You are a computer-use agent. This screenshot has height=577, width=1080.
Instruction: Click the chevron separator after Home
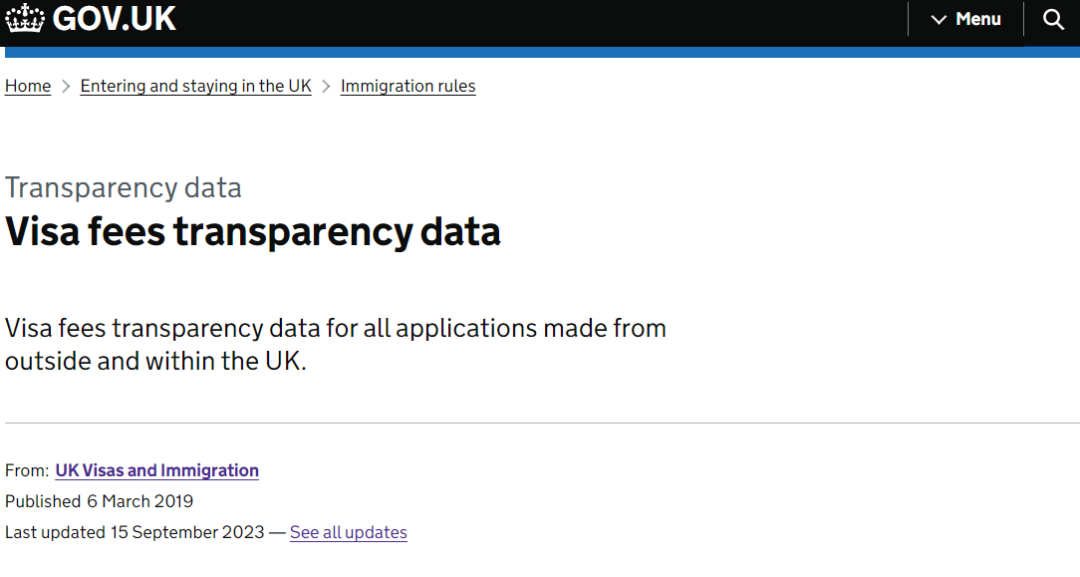pyautogui.click(x=66, y=86)
